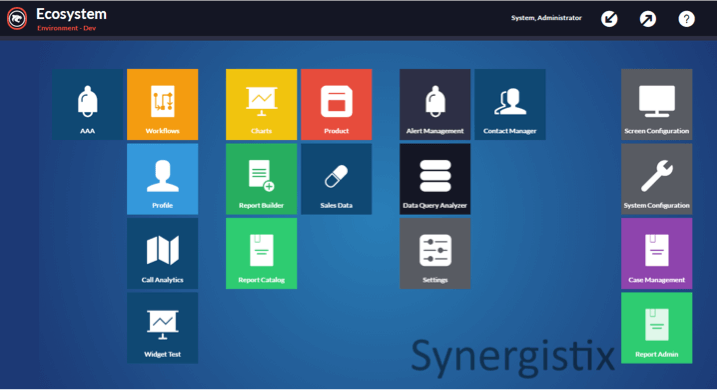Viewport: 718px width, 390px height.
Task: Click the up-right arrow header icon
Action: coord(648,19)
